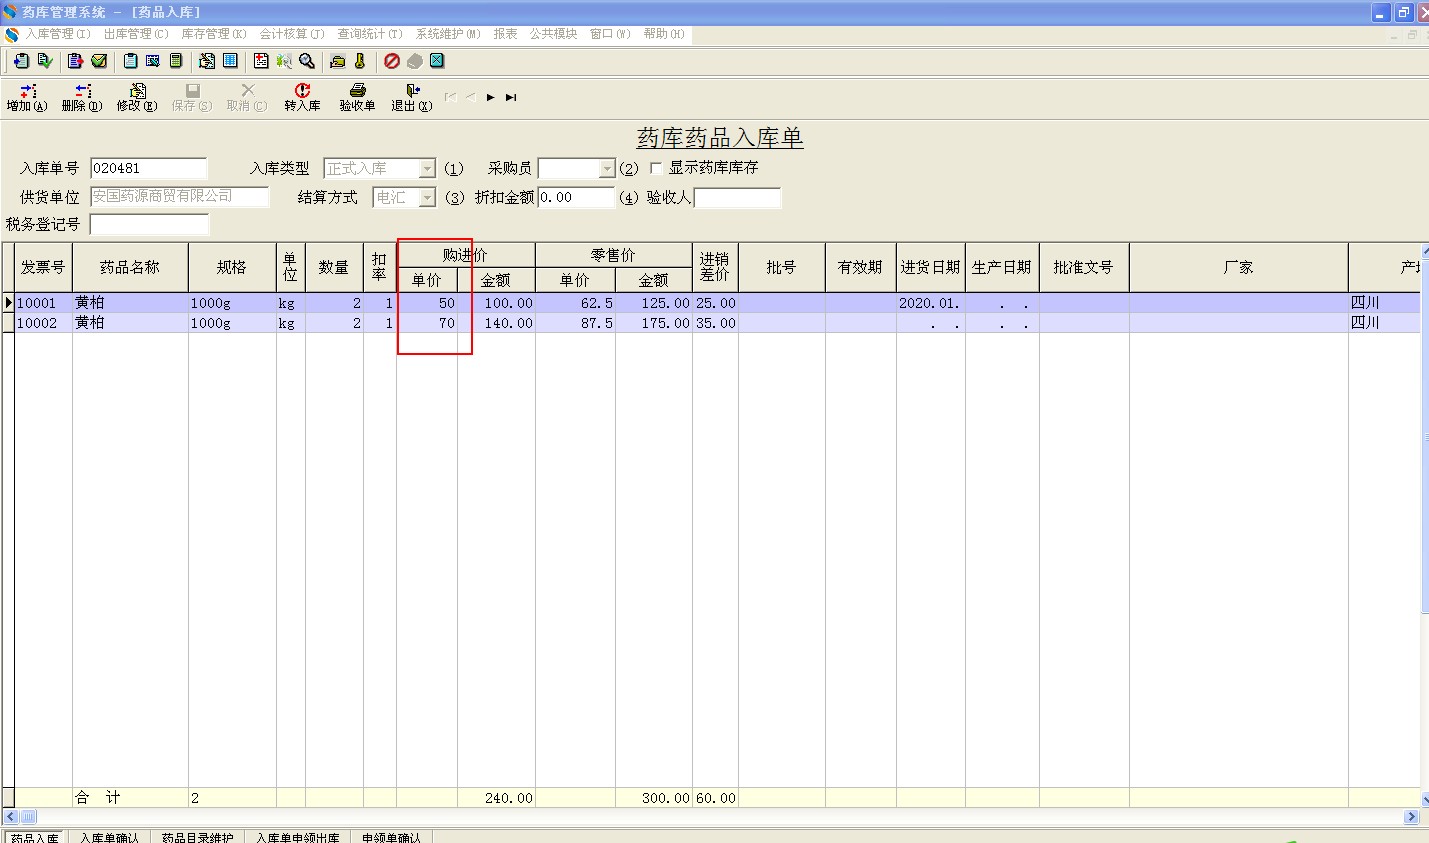The height and width of the screenshot is (843, 1429).
Task: Click the red-cross form toolbar icon
Action: (x=261, y=61)
